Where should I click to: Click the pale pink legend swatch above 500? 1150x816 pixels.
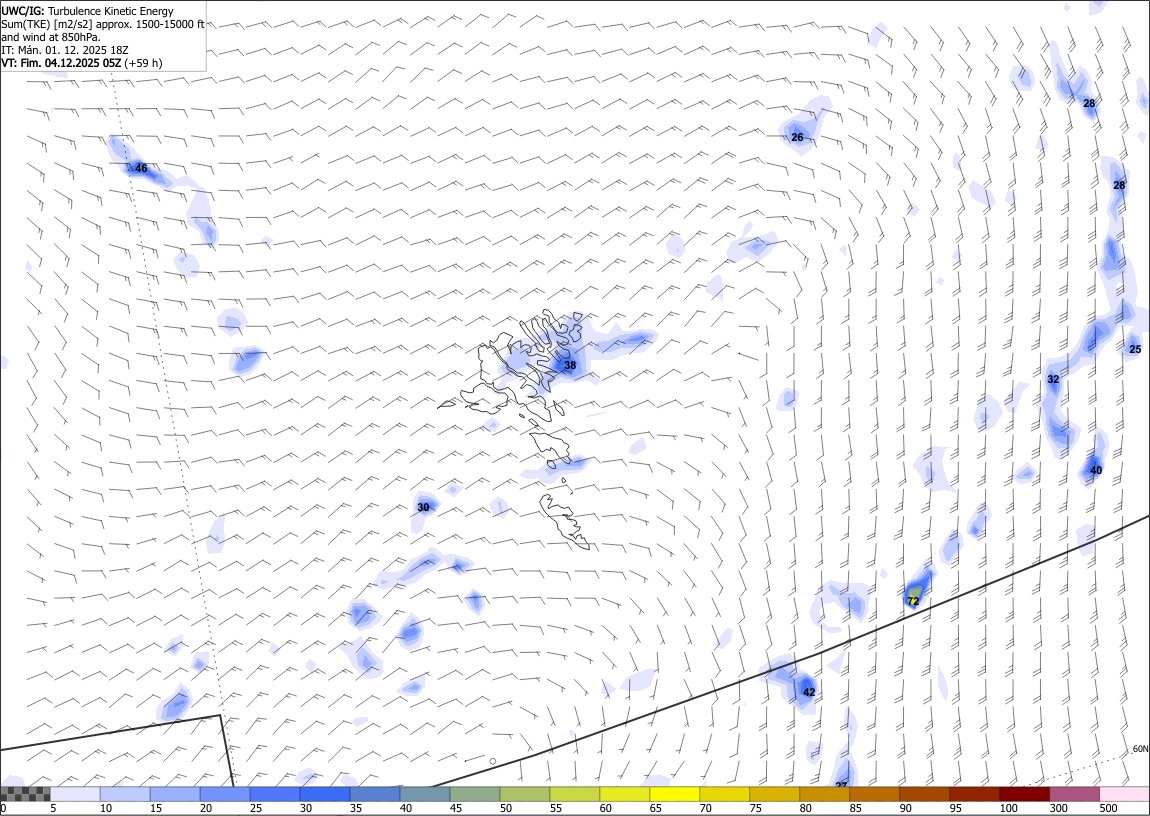(x=1124, y=794)
